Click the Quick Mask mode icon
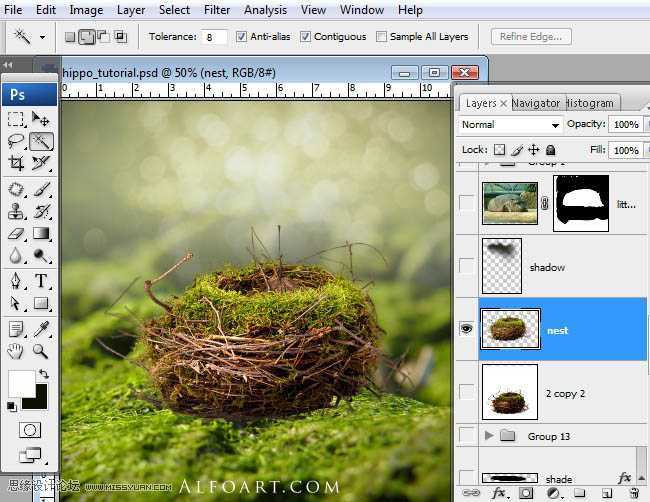Image resolution: width=650 pixels, height=502 pixels. point(29,430)
